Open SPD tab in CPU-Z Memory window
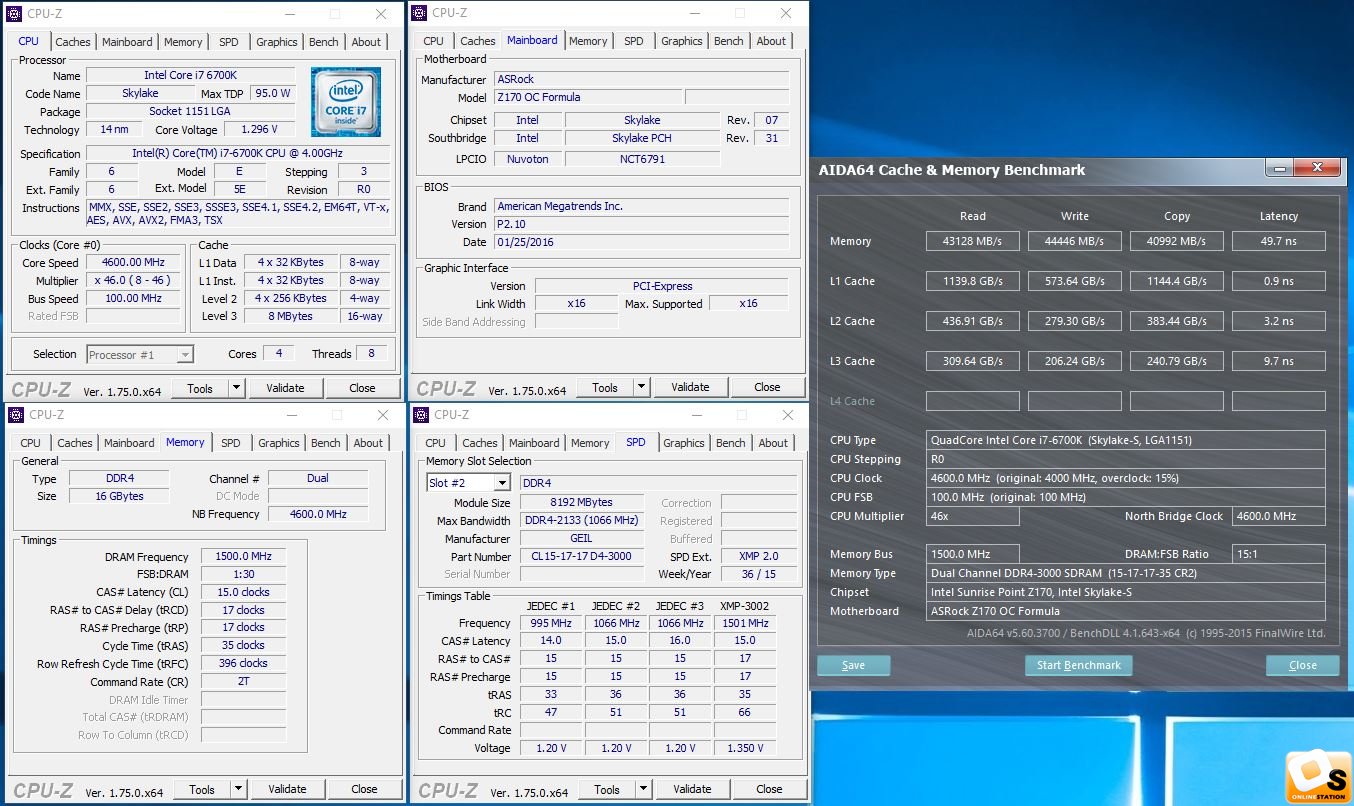Screen dimensions: 1354x806 (x=231, y=443)
